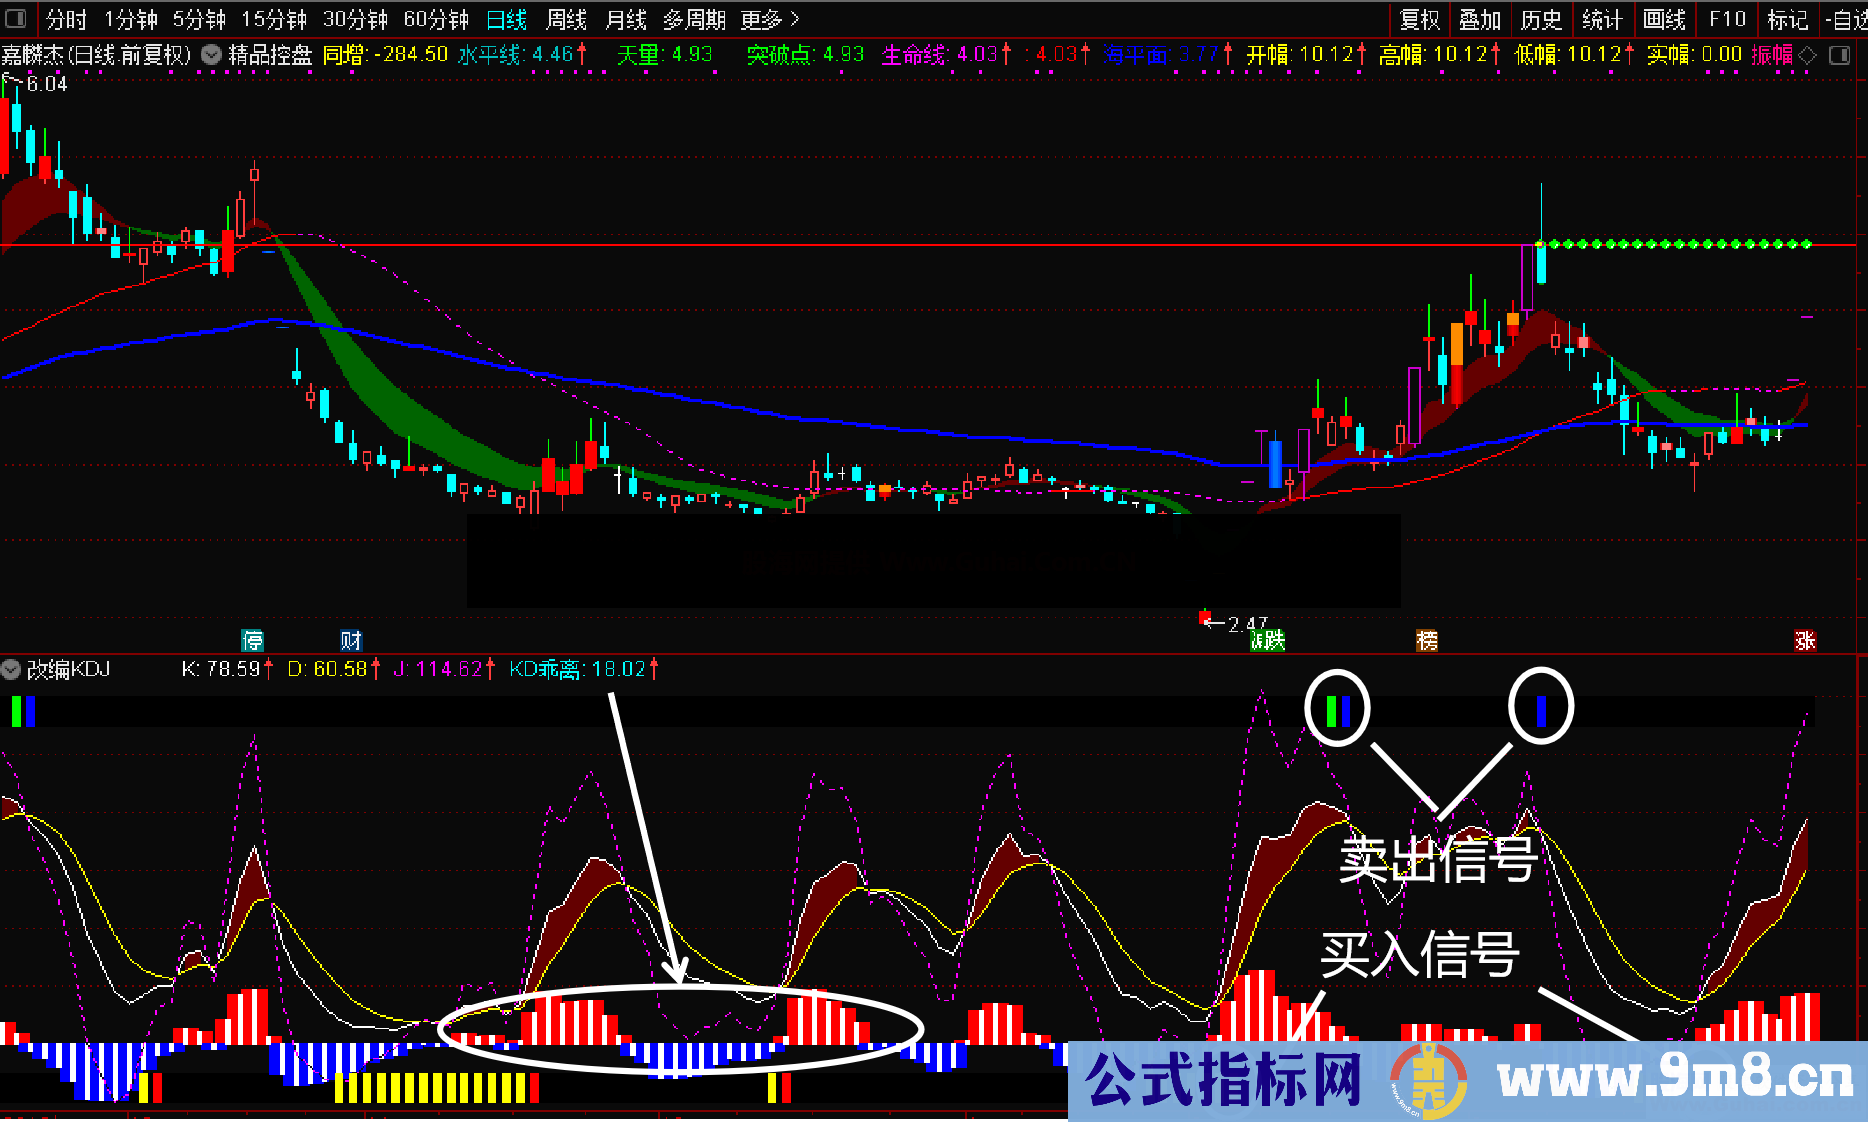Click the red 涨 marker icon

tap(1805, 640)
